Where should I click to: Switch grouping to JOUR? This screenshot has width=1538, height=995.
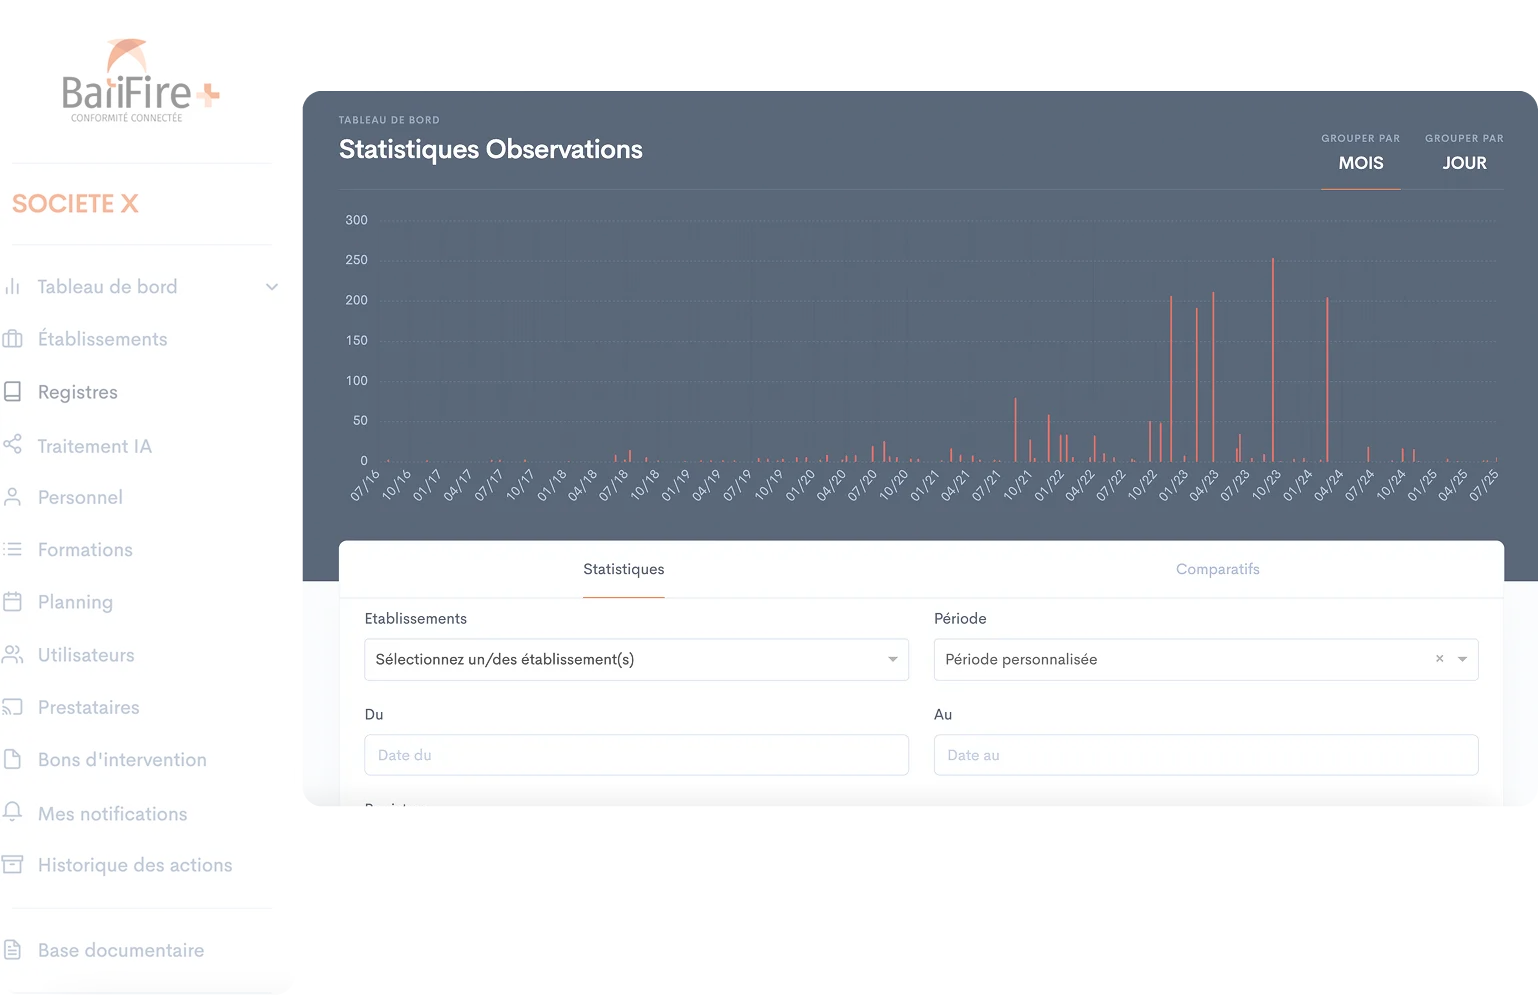point(1464,163)
